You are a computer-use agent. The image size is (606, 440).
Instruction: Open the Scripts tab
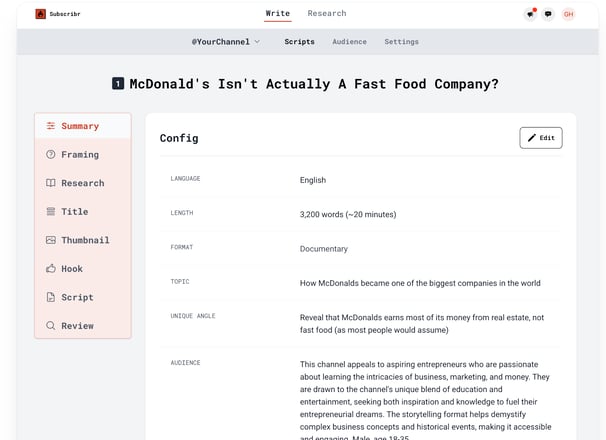[300, 42]
